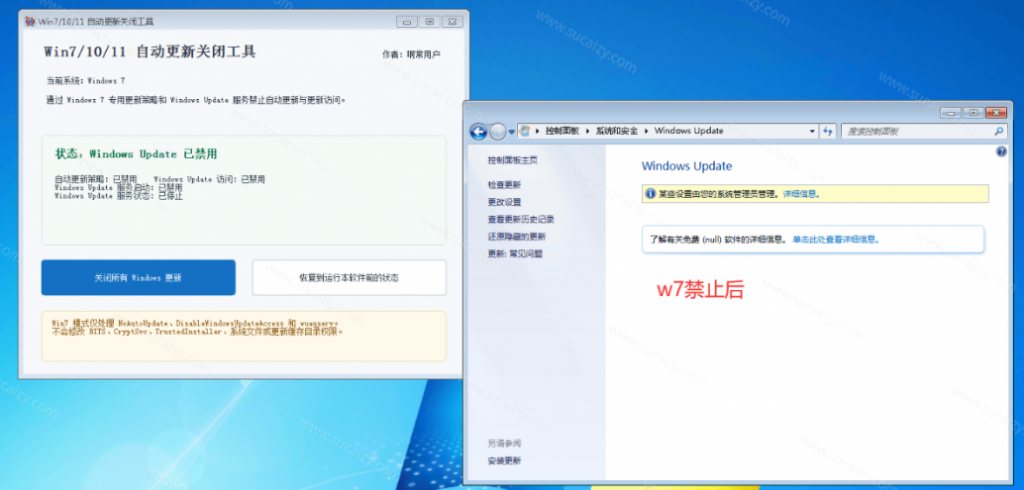Click the 当前系统: Windows 7 text
Image resolution: width=1024 pixels, height=490 pixels.
(85, 80)
